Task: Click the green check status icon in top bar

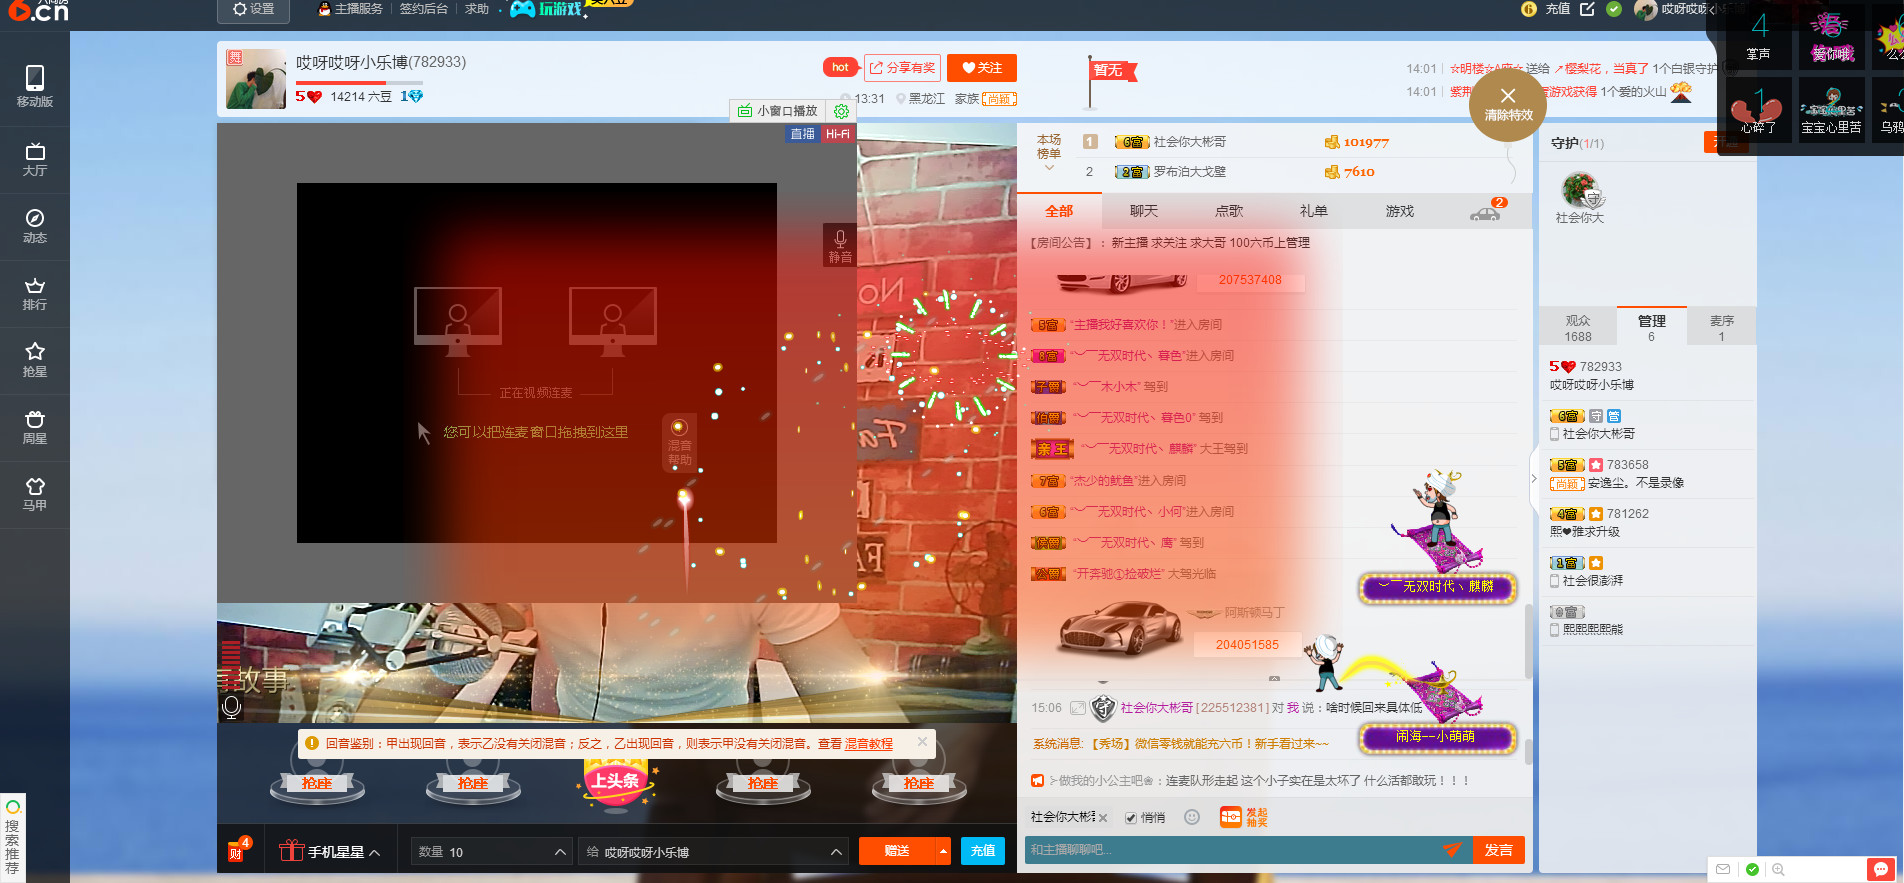Action: [x=1613, y=9]
